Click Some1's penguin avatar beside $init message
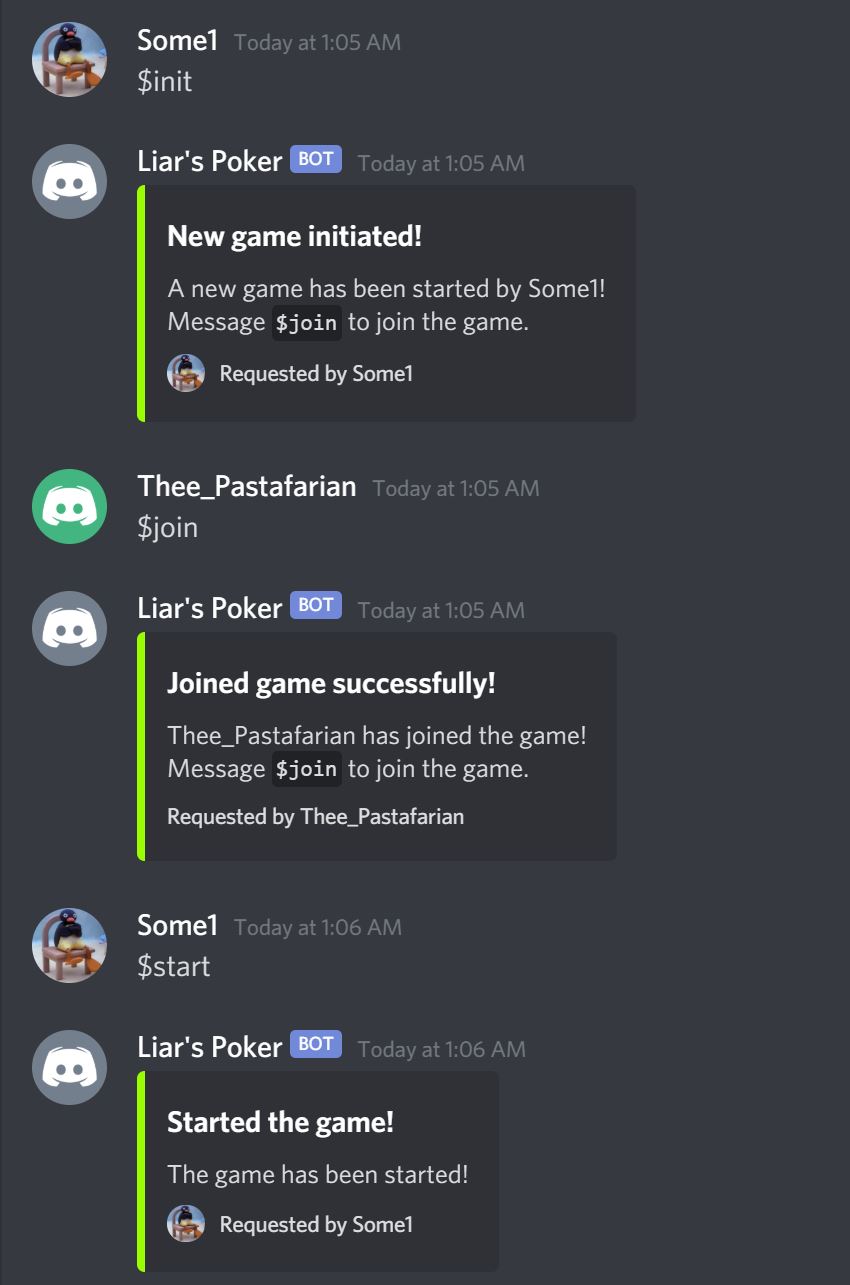The image size is (850, 1285). 70,60
